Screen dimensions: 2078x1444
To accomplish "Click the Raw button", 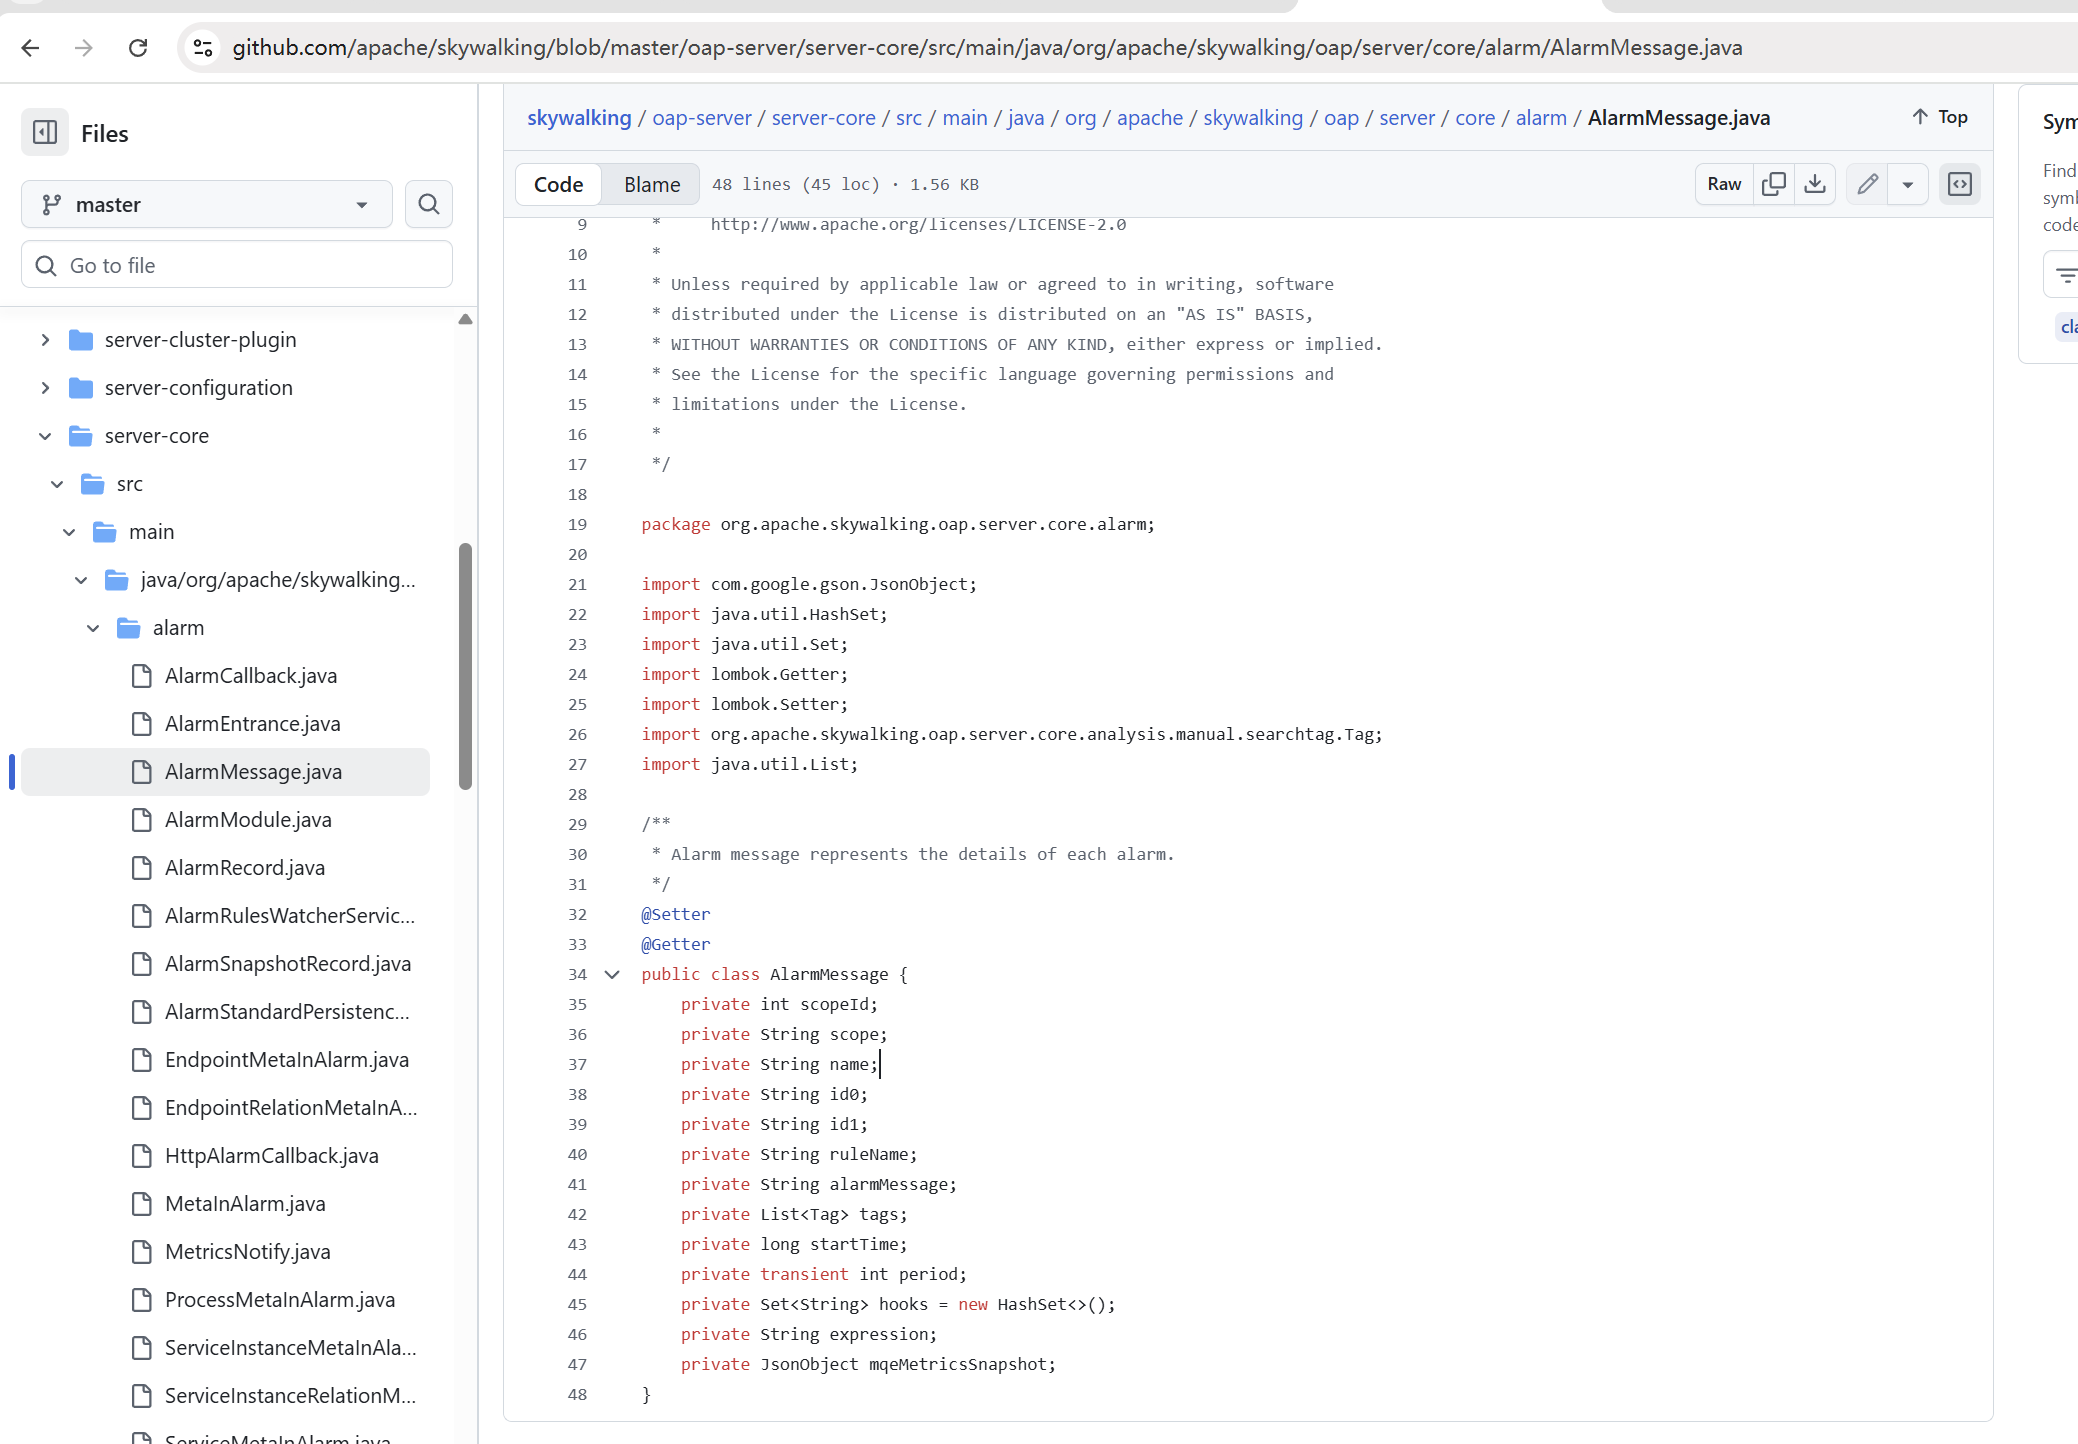I will point(1724,184).
